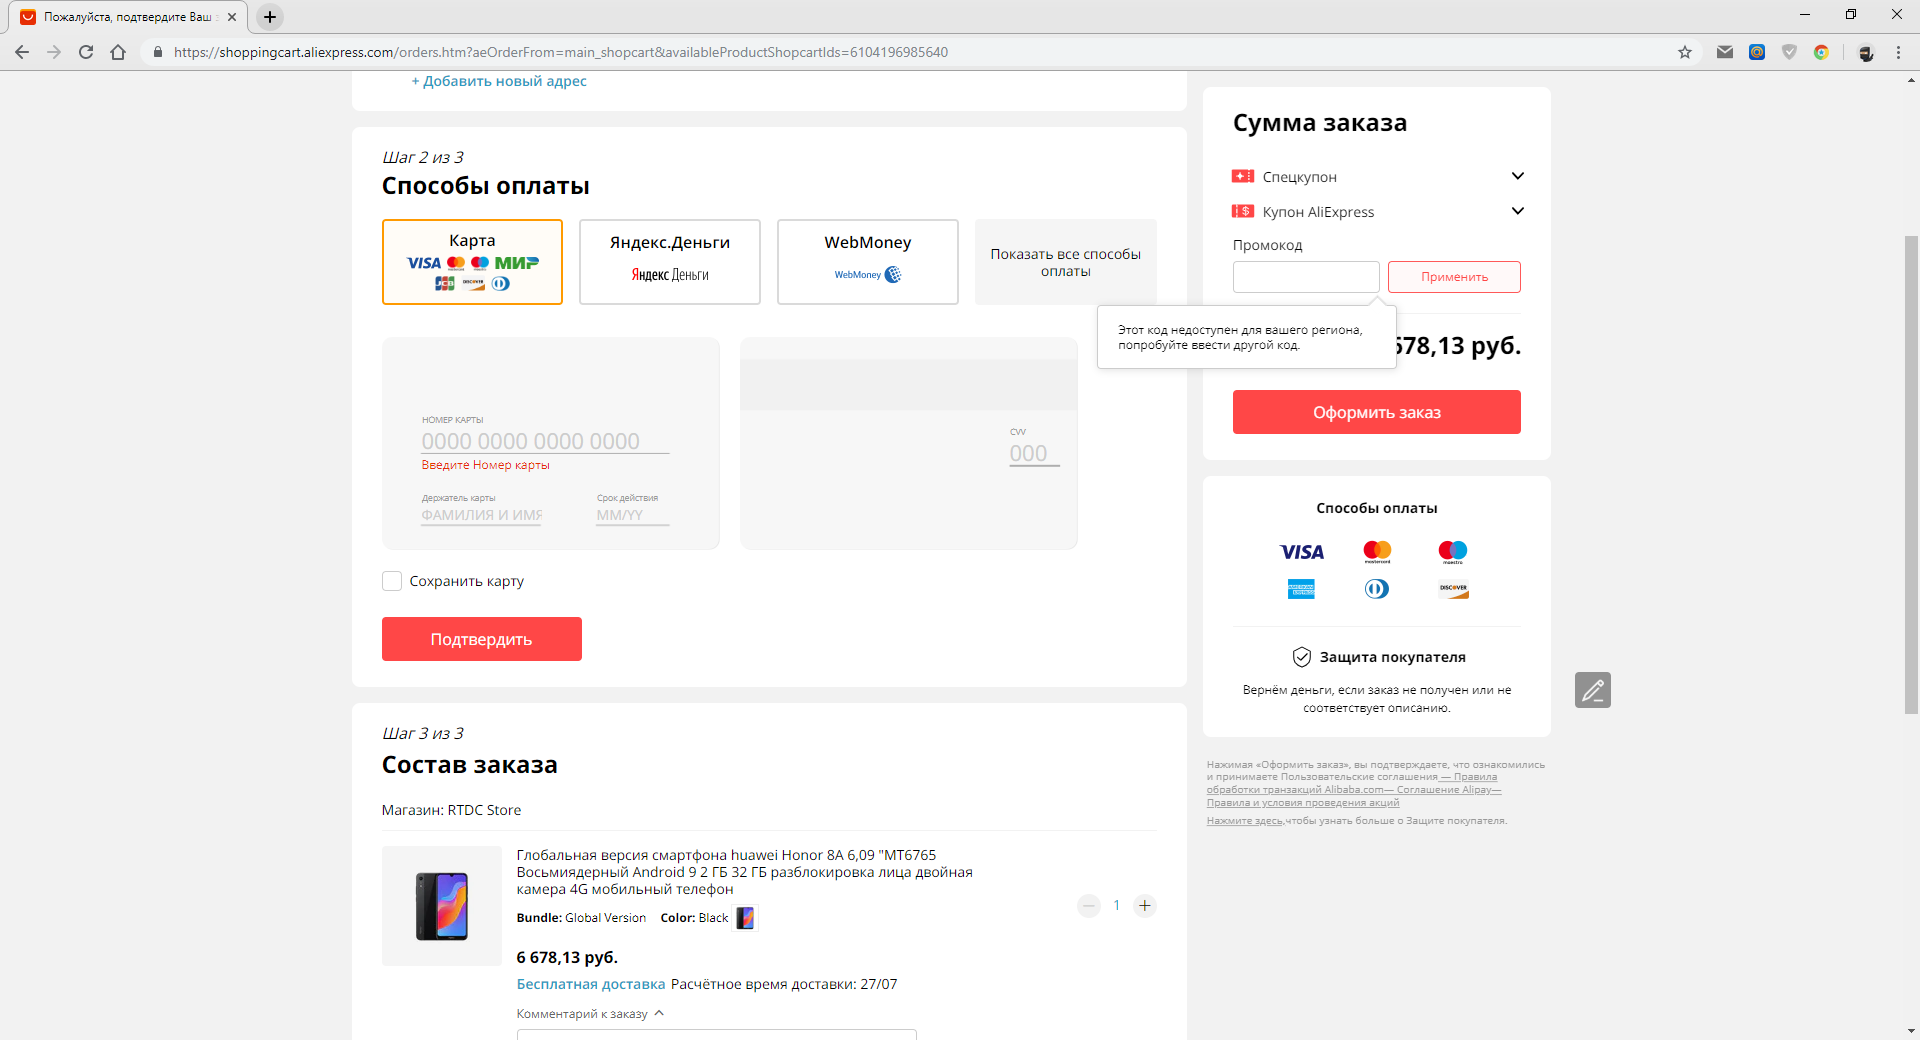Click the Подтвердить button
Image resolution: width=1920 pixels, height=1040 pixels.
pyautogui.click(x=482, y=639)
